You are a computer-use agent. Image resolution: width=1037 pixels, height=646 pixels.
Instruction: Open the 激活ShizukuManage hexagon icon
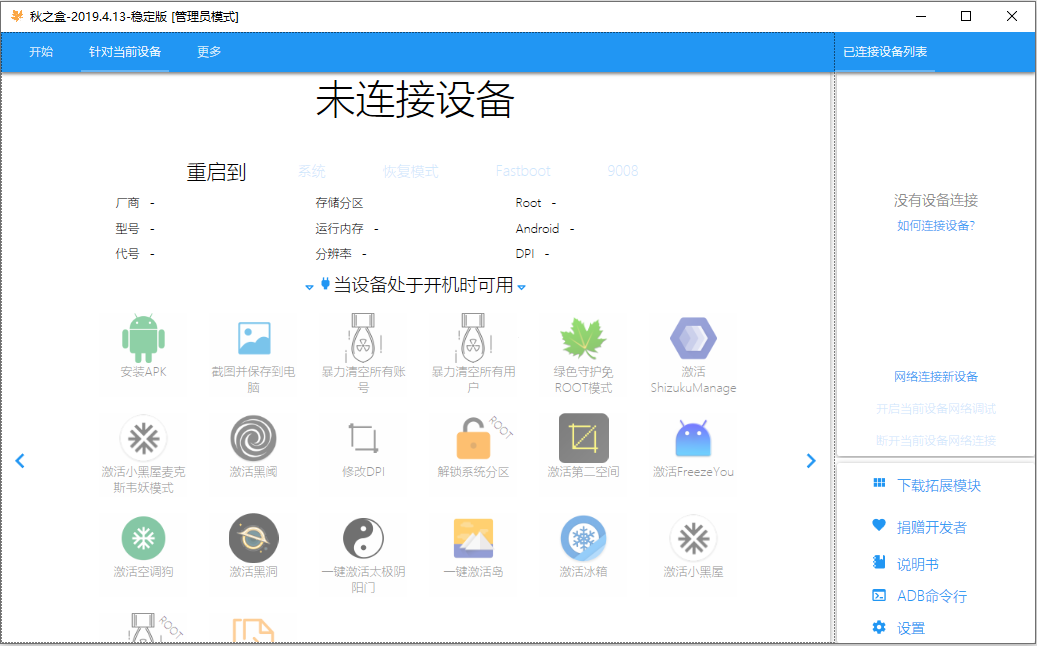[x=693, y=338]
